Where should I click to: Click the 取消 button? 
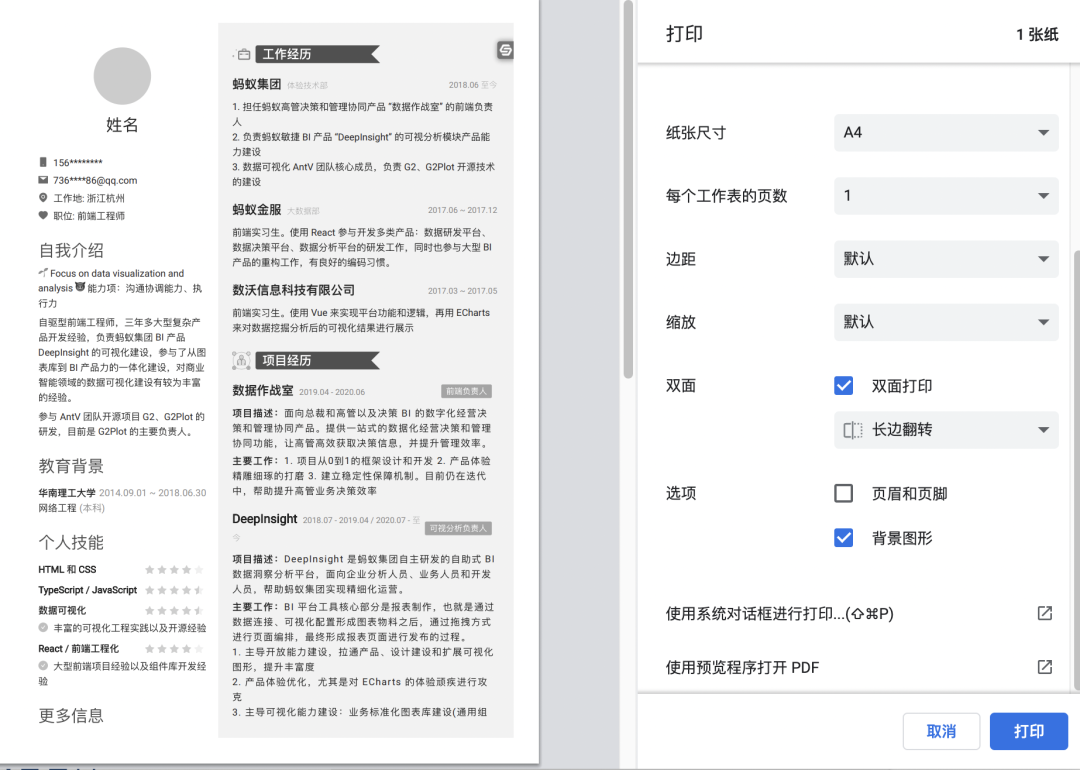(941, 731)
